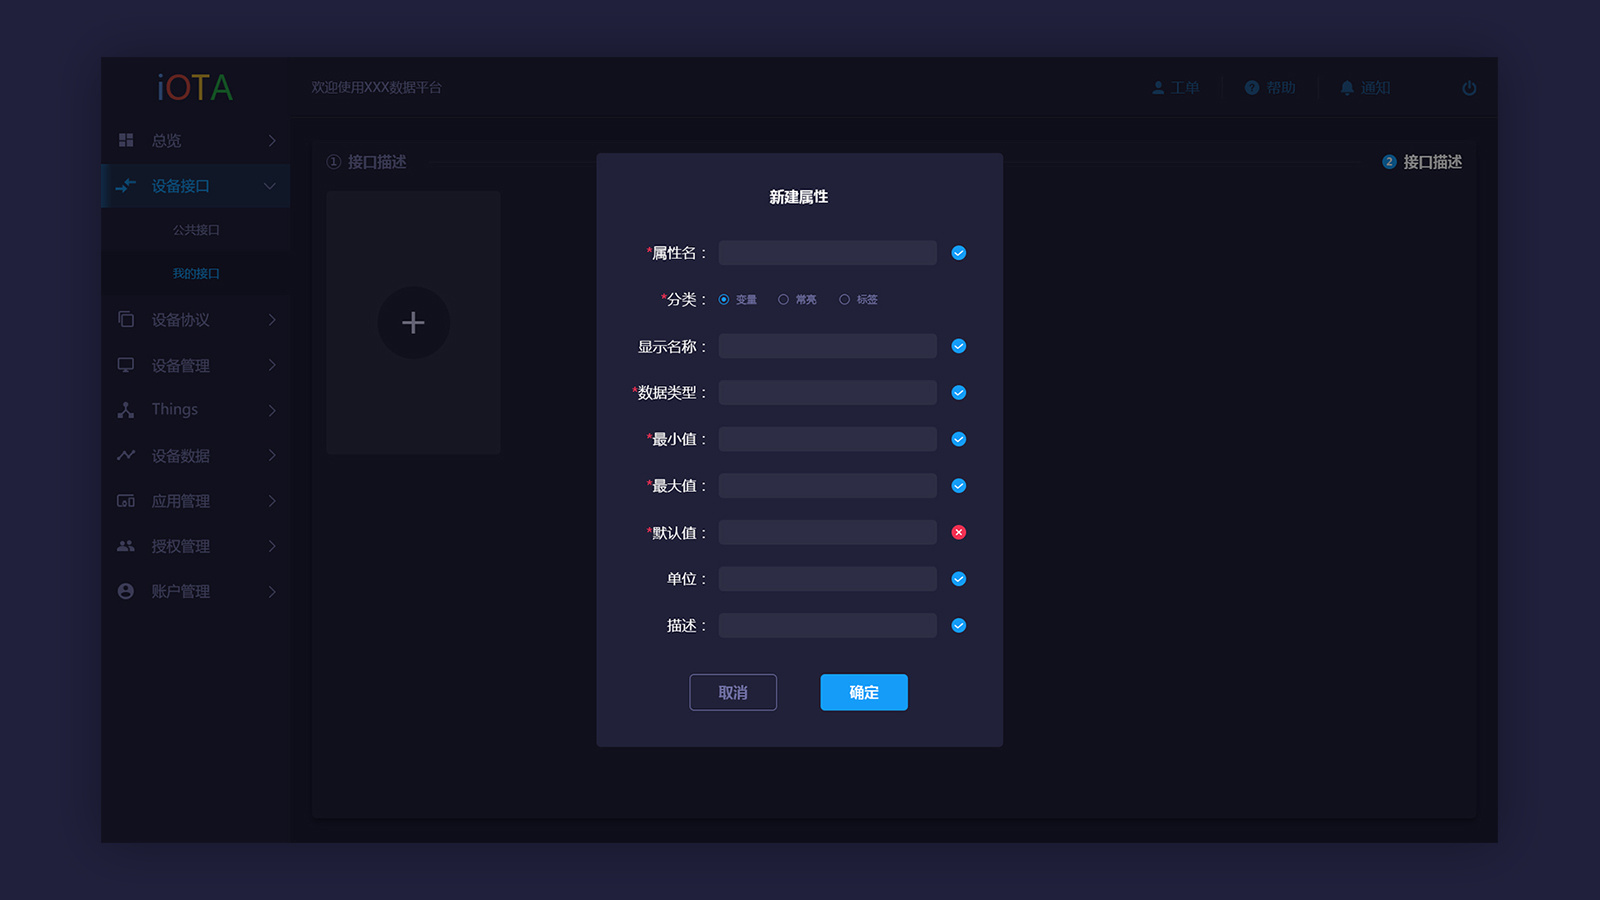Click the Things network icon in sidebar
This screenshot has height=900, width=1600.
[125, 409]
